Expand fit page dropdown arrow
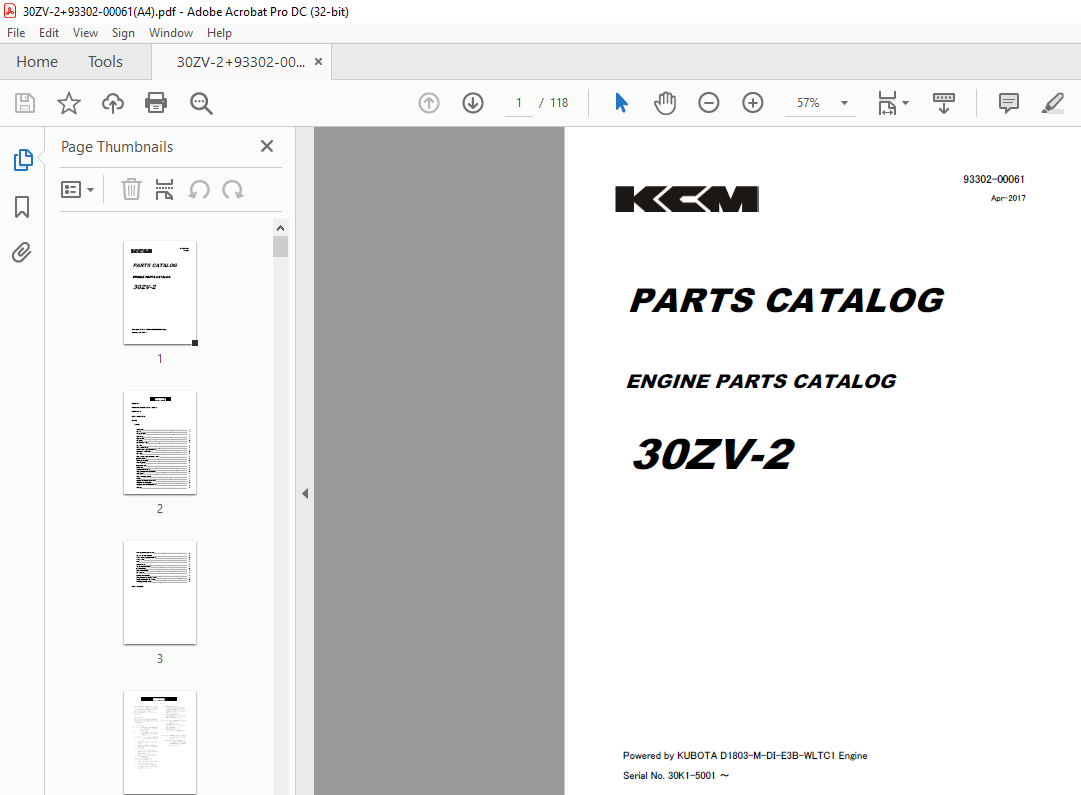The image size is (1081, 795). [x=906, y=103]
